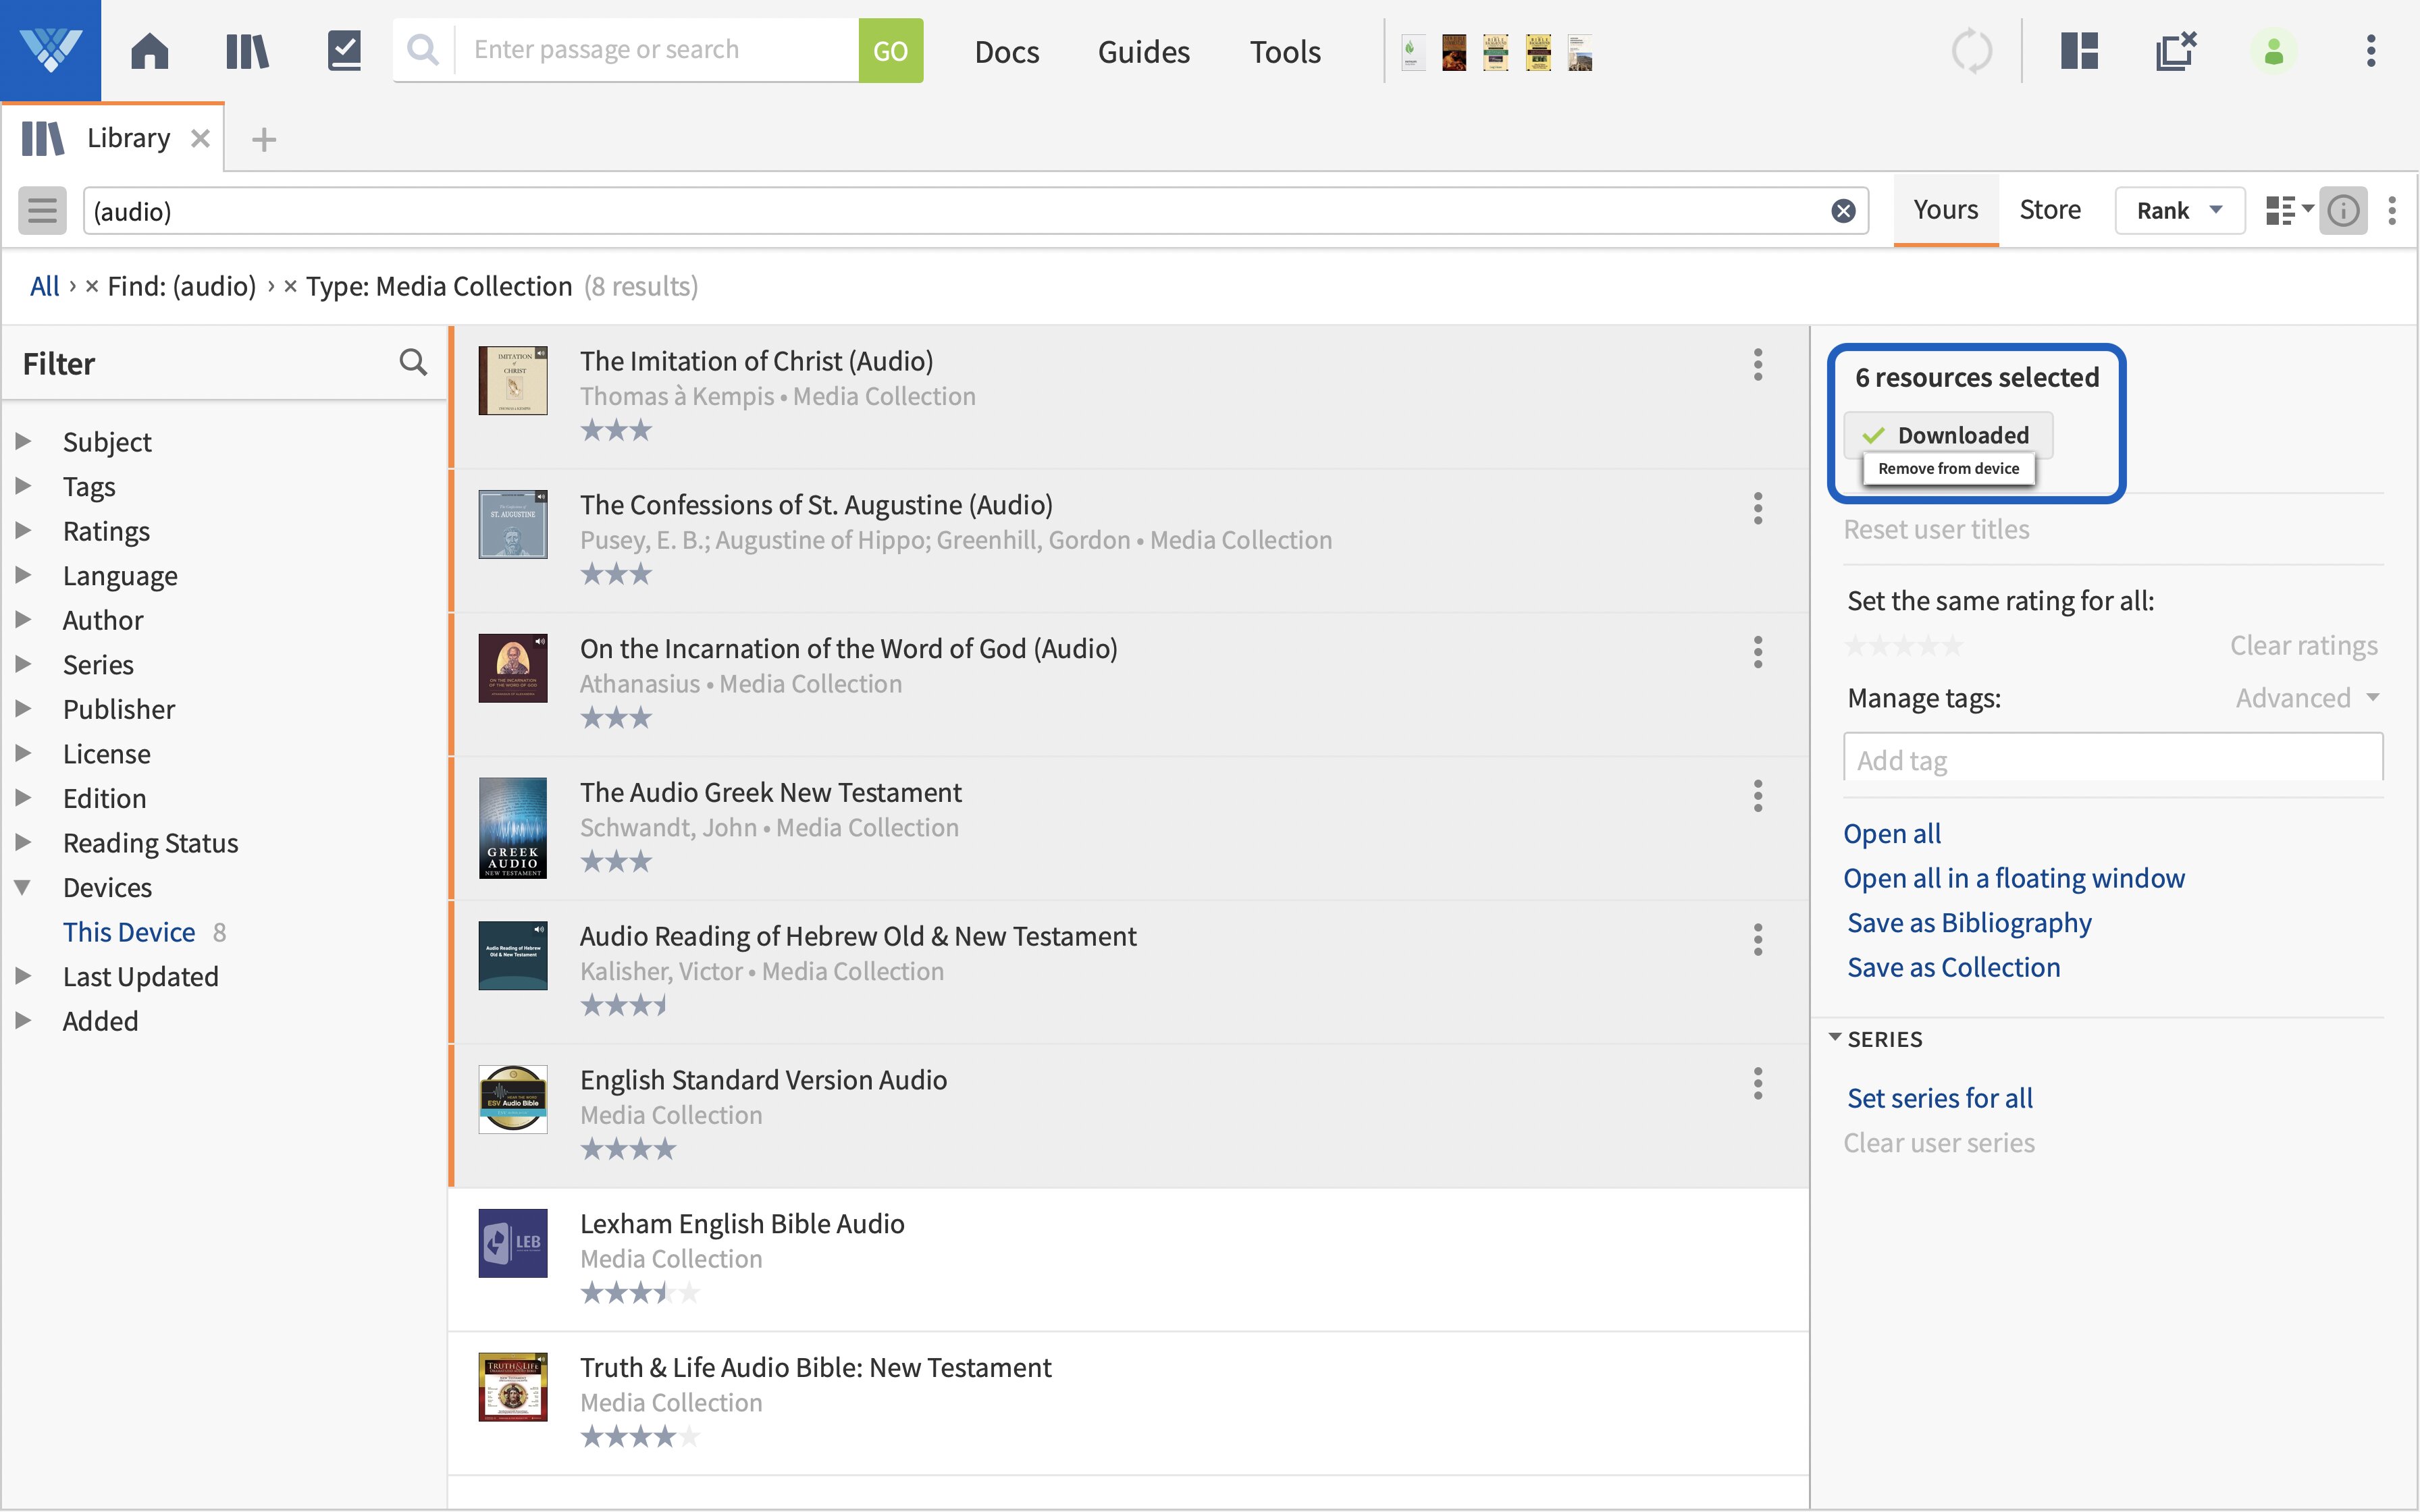Open the Advanced tags dropdown

coord(2307,698)
